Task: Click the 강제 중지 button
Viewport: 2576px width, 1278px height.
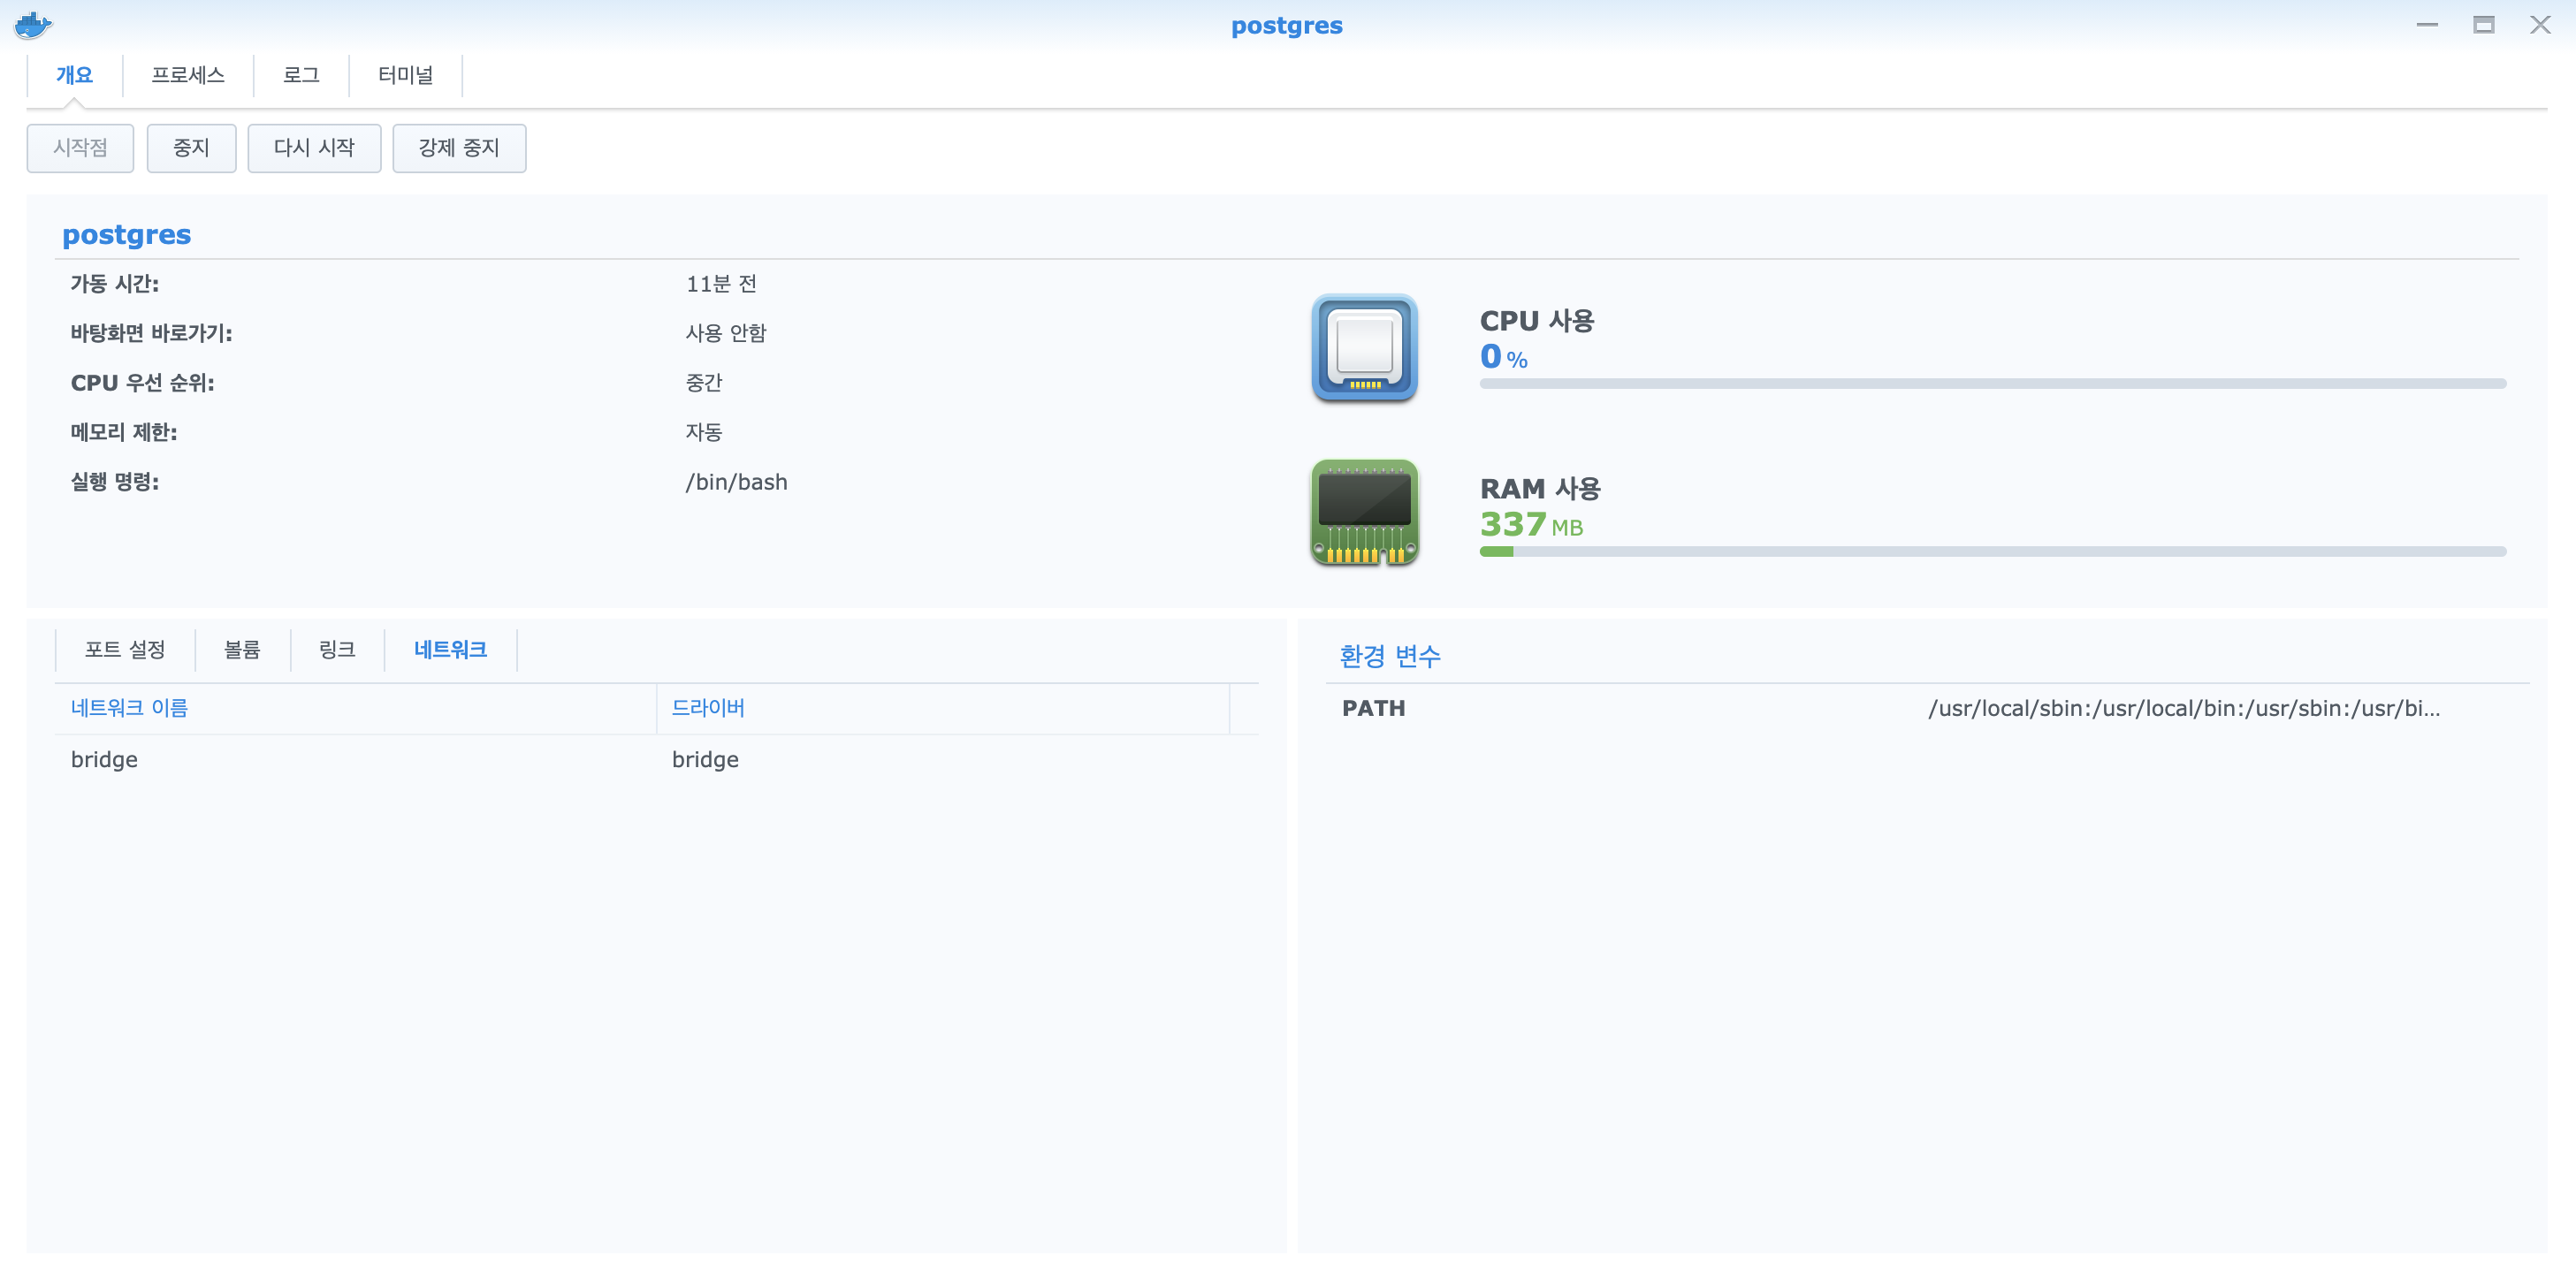Action: pos(459,148)
